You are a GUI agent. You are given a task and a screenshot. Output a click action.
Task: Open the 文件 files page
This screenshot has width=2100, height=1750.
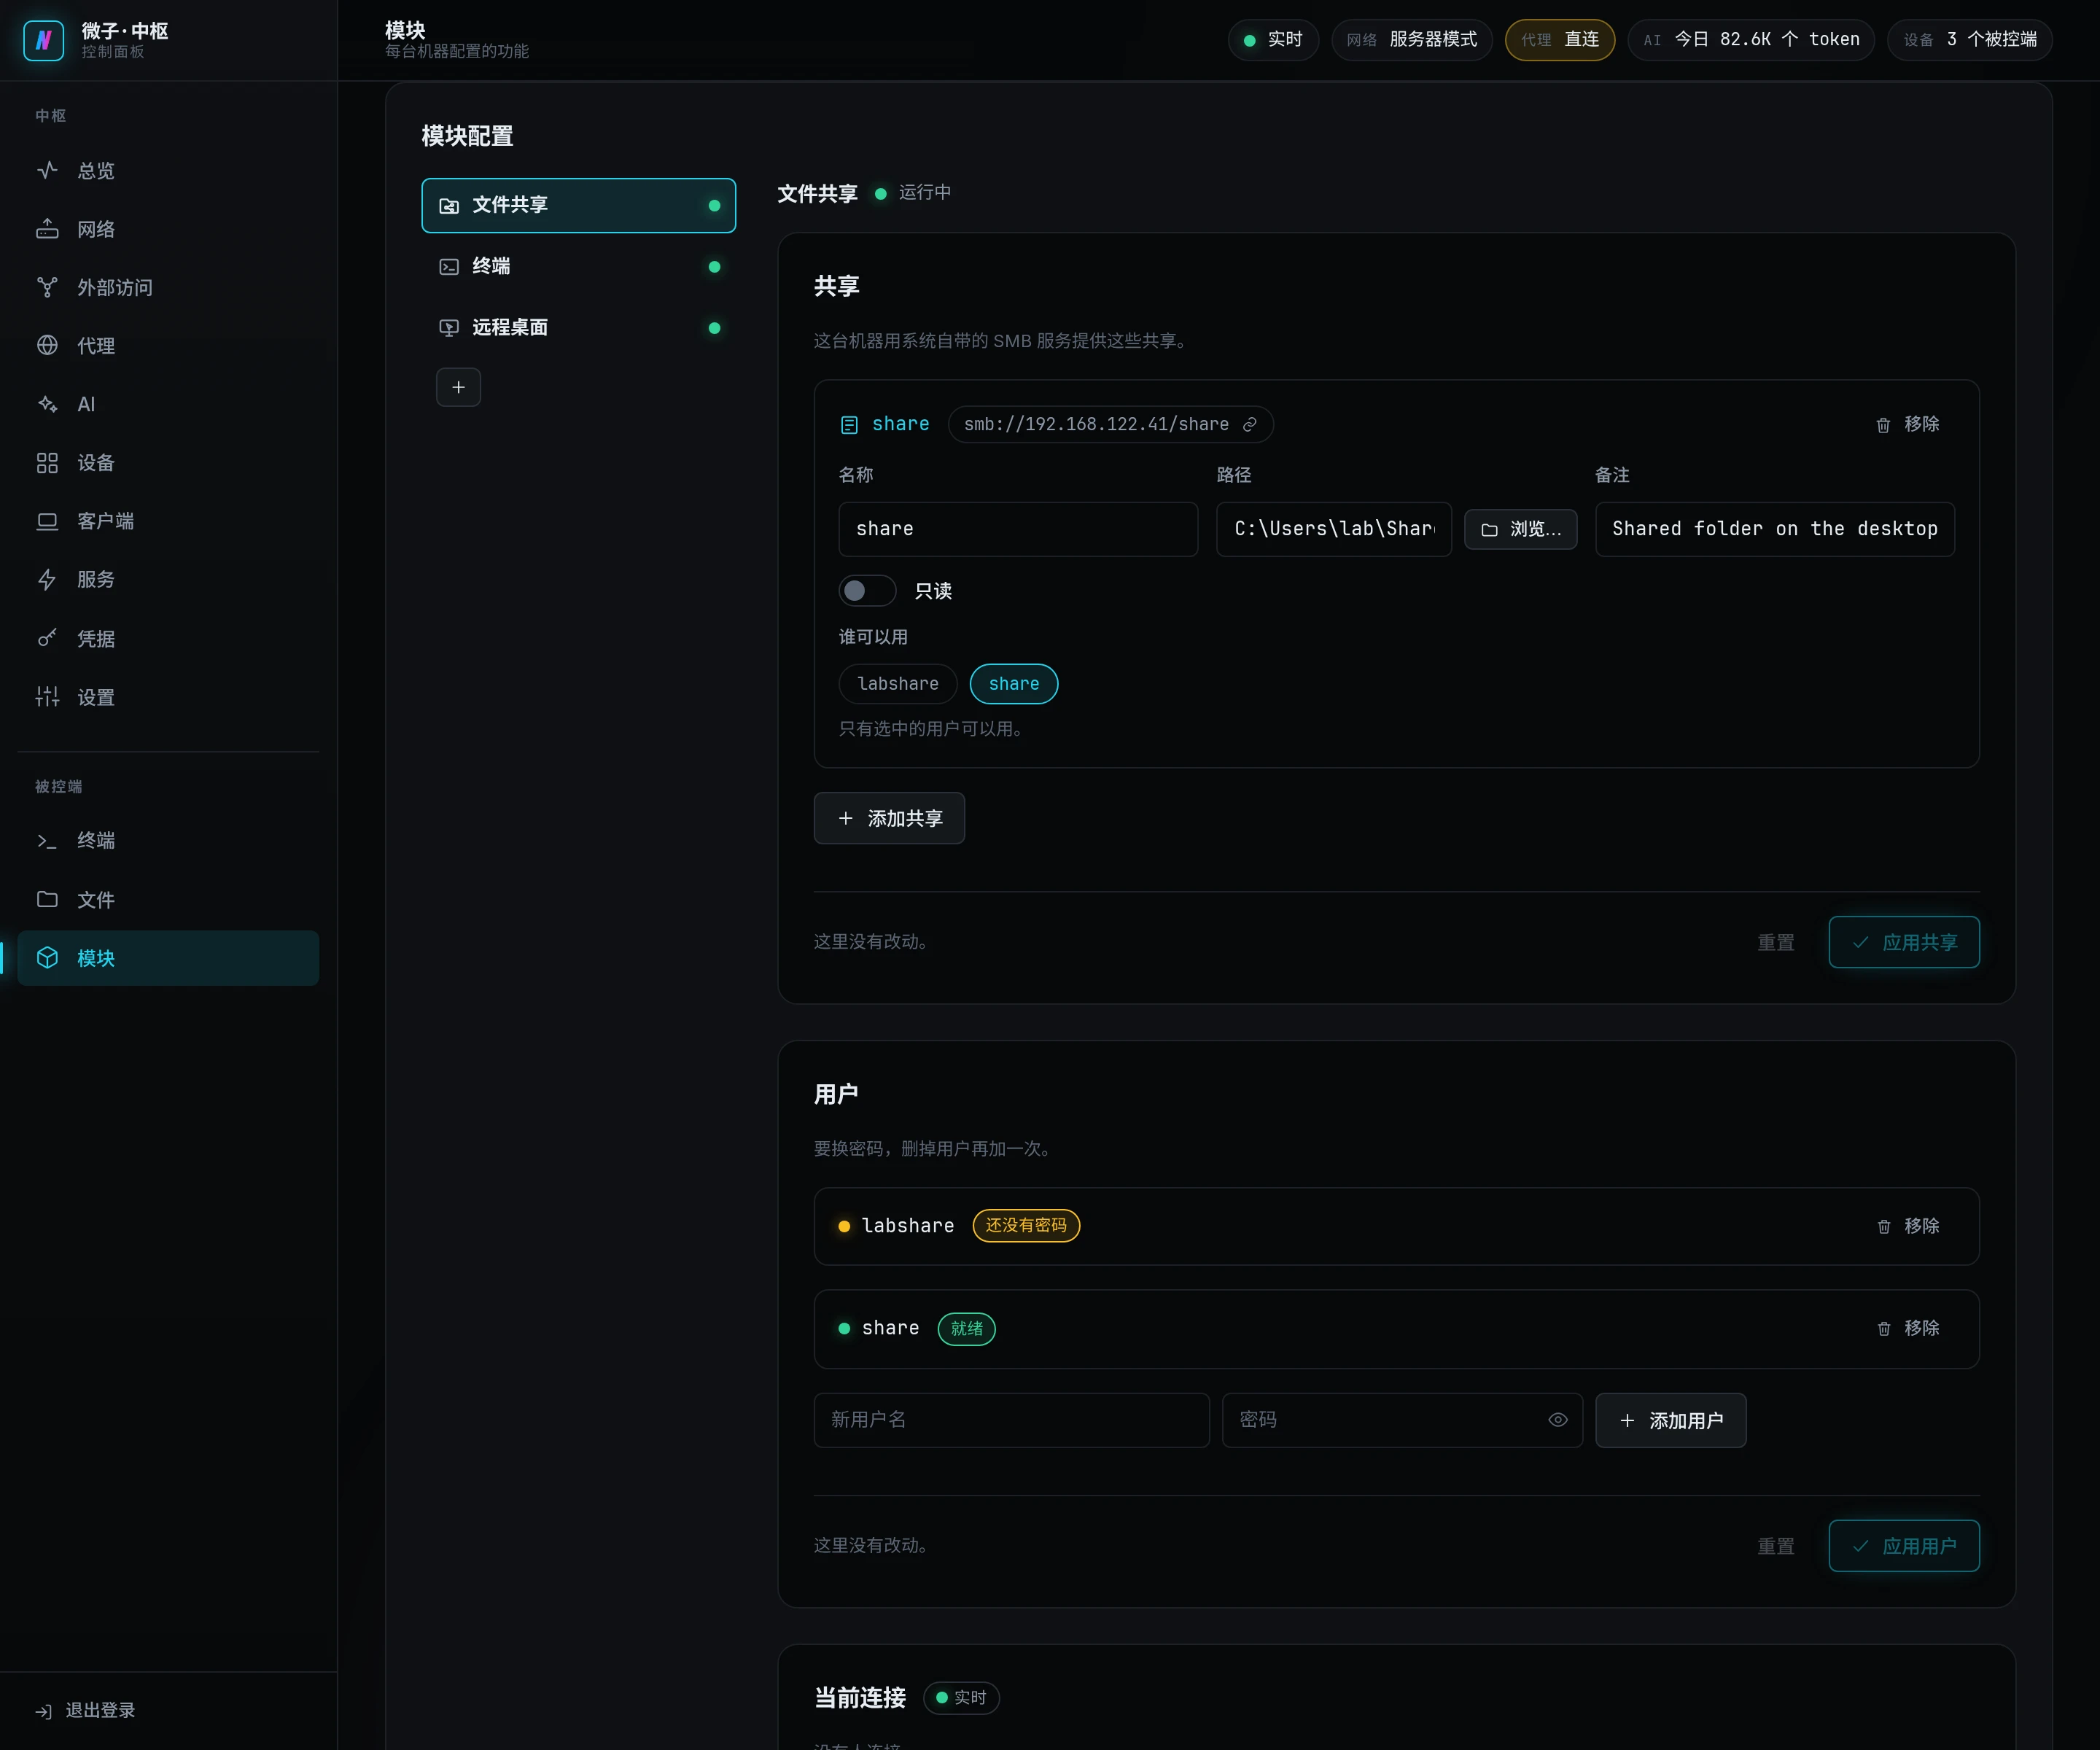pyautogui.click(x=168, y=899)
